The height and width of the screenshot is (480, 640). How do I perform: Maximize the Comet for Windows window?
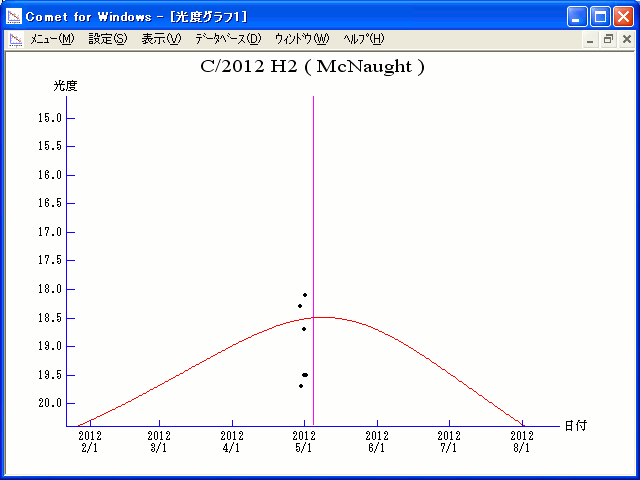(600, 17)
